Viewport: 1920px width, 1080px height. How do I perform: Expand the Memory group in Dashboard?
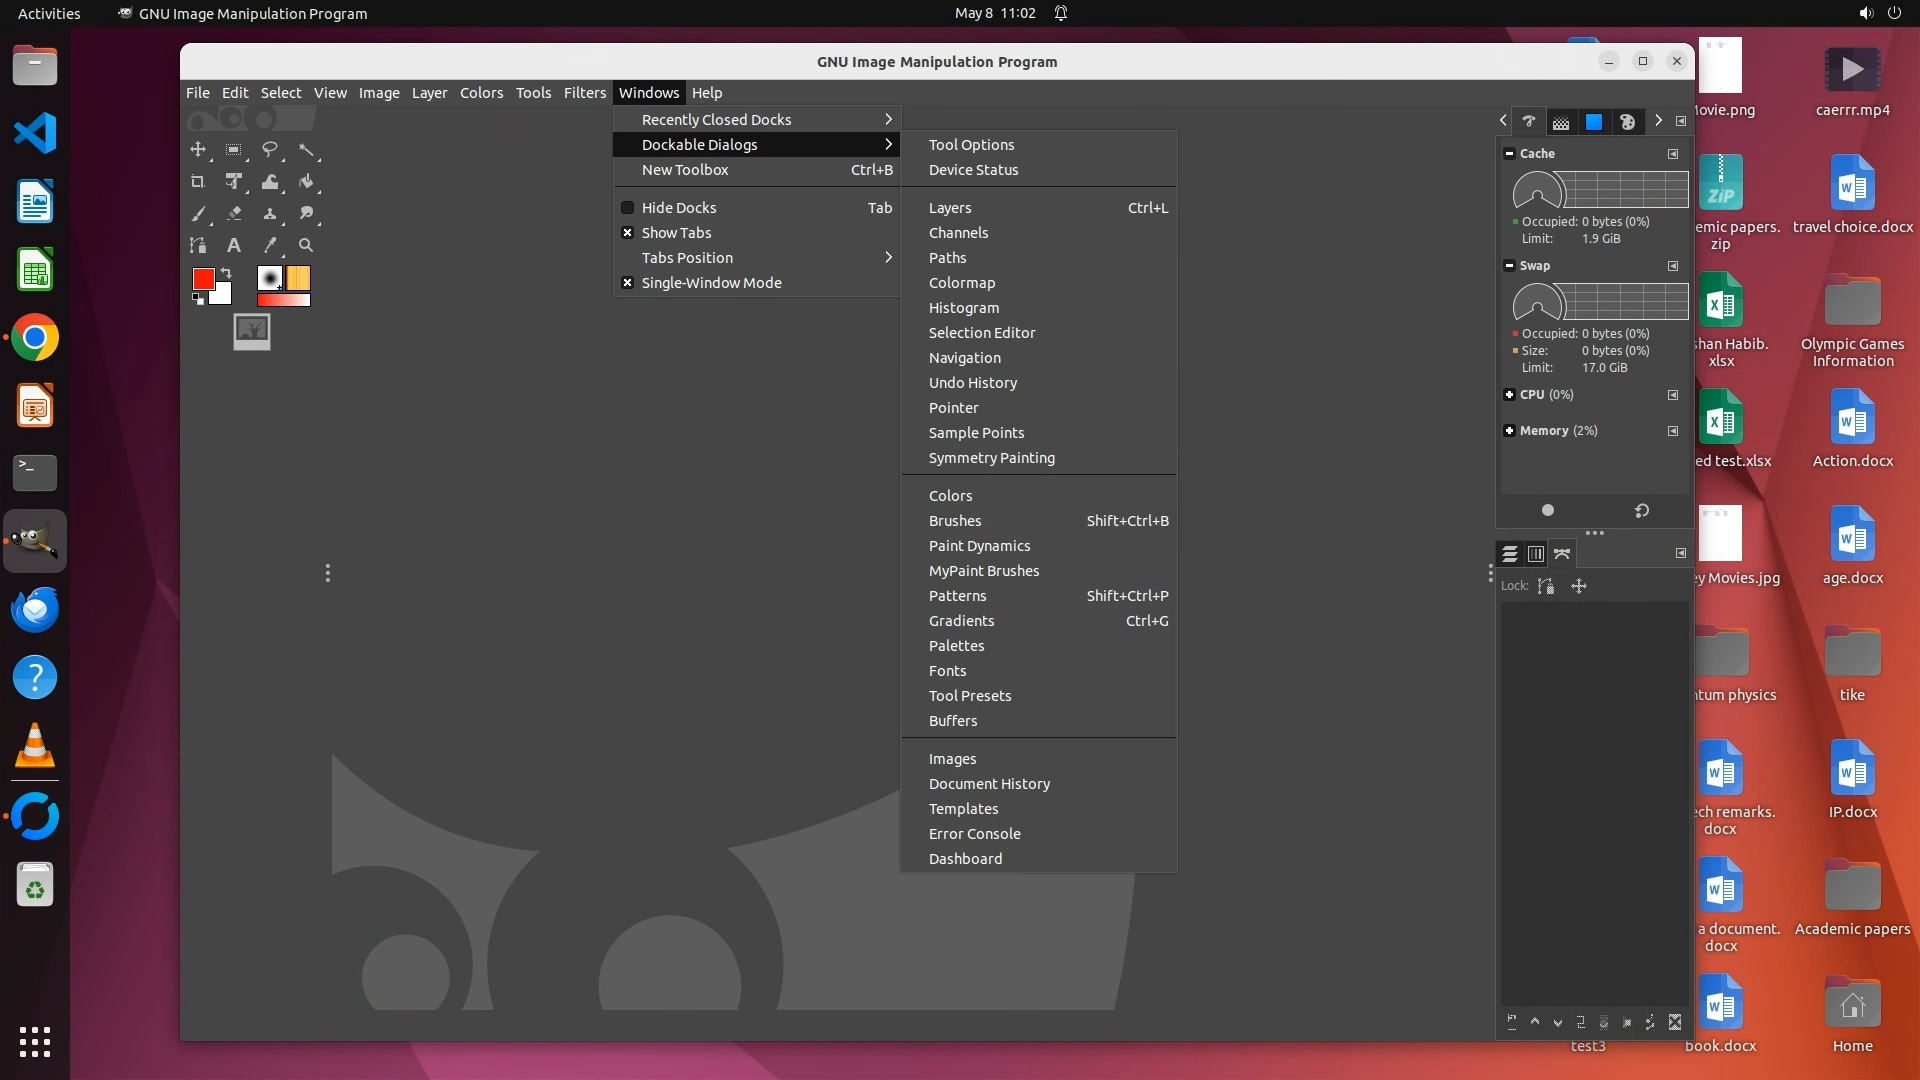pos(1509,431)
